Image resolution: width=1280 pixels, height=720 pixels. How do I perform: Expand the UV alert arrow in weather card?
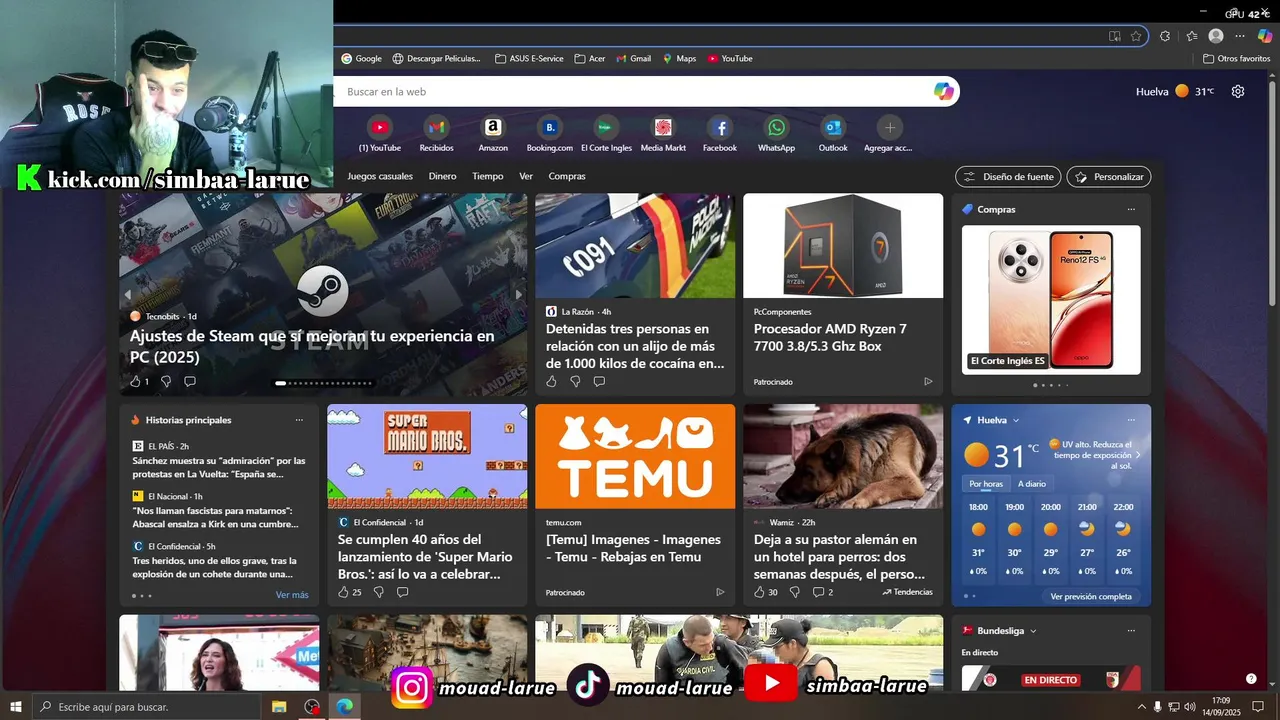(1137, 455)
